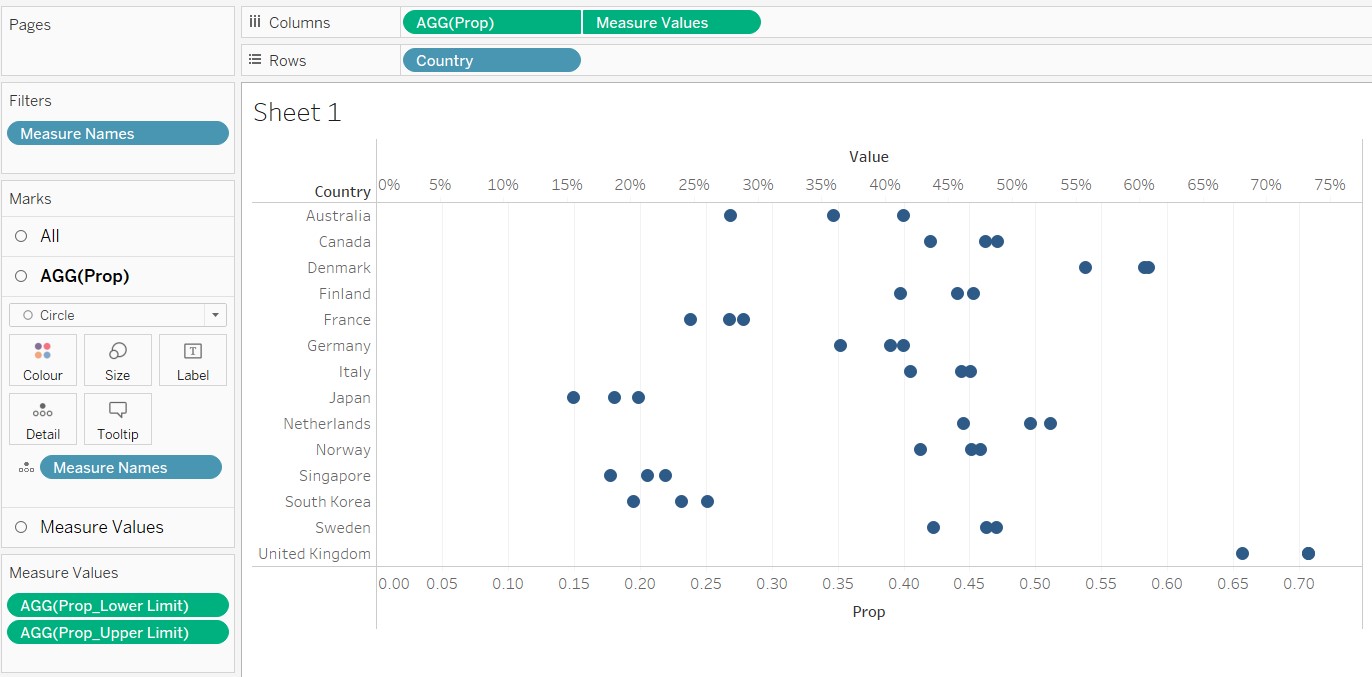Screen dimensions: 1372x677
Task: Click the rightmost United Kingdom data point
Action: tap(1308, 553)
